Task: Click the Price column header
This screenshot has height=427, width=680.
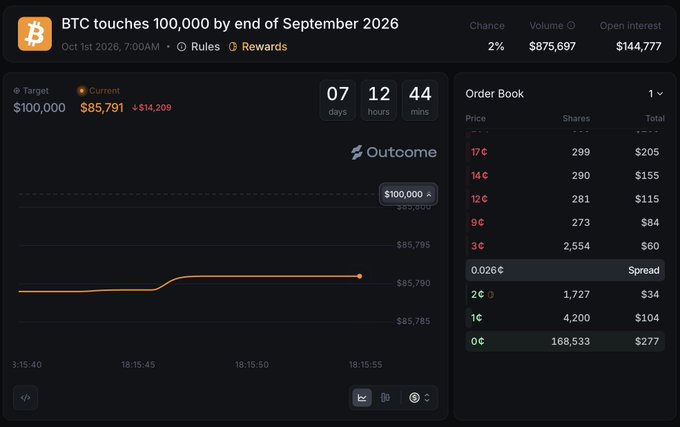Action: click(x=475, y=118)
